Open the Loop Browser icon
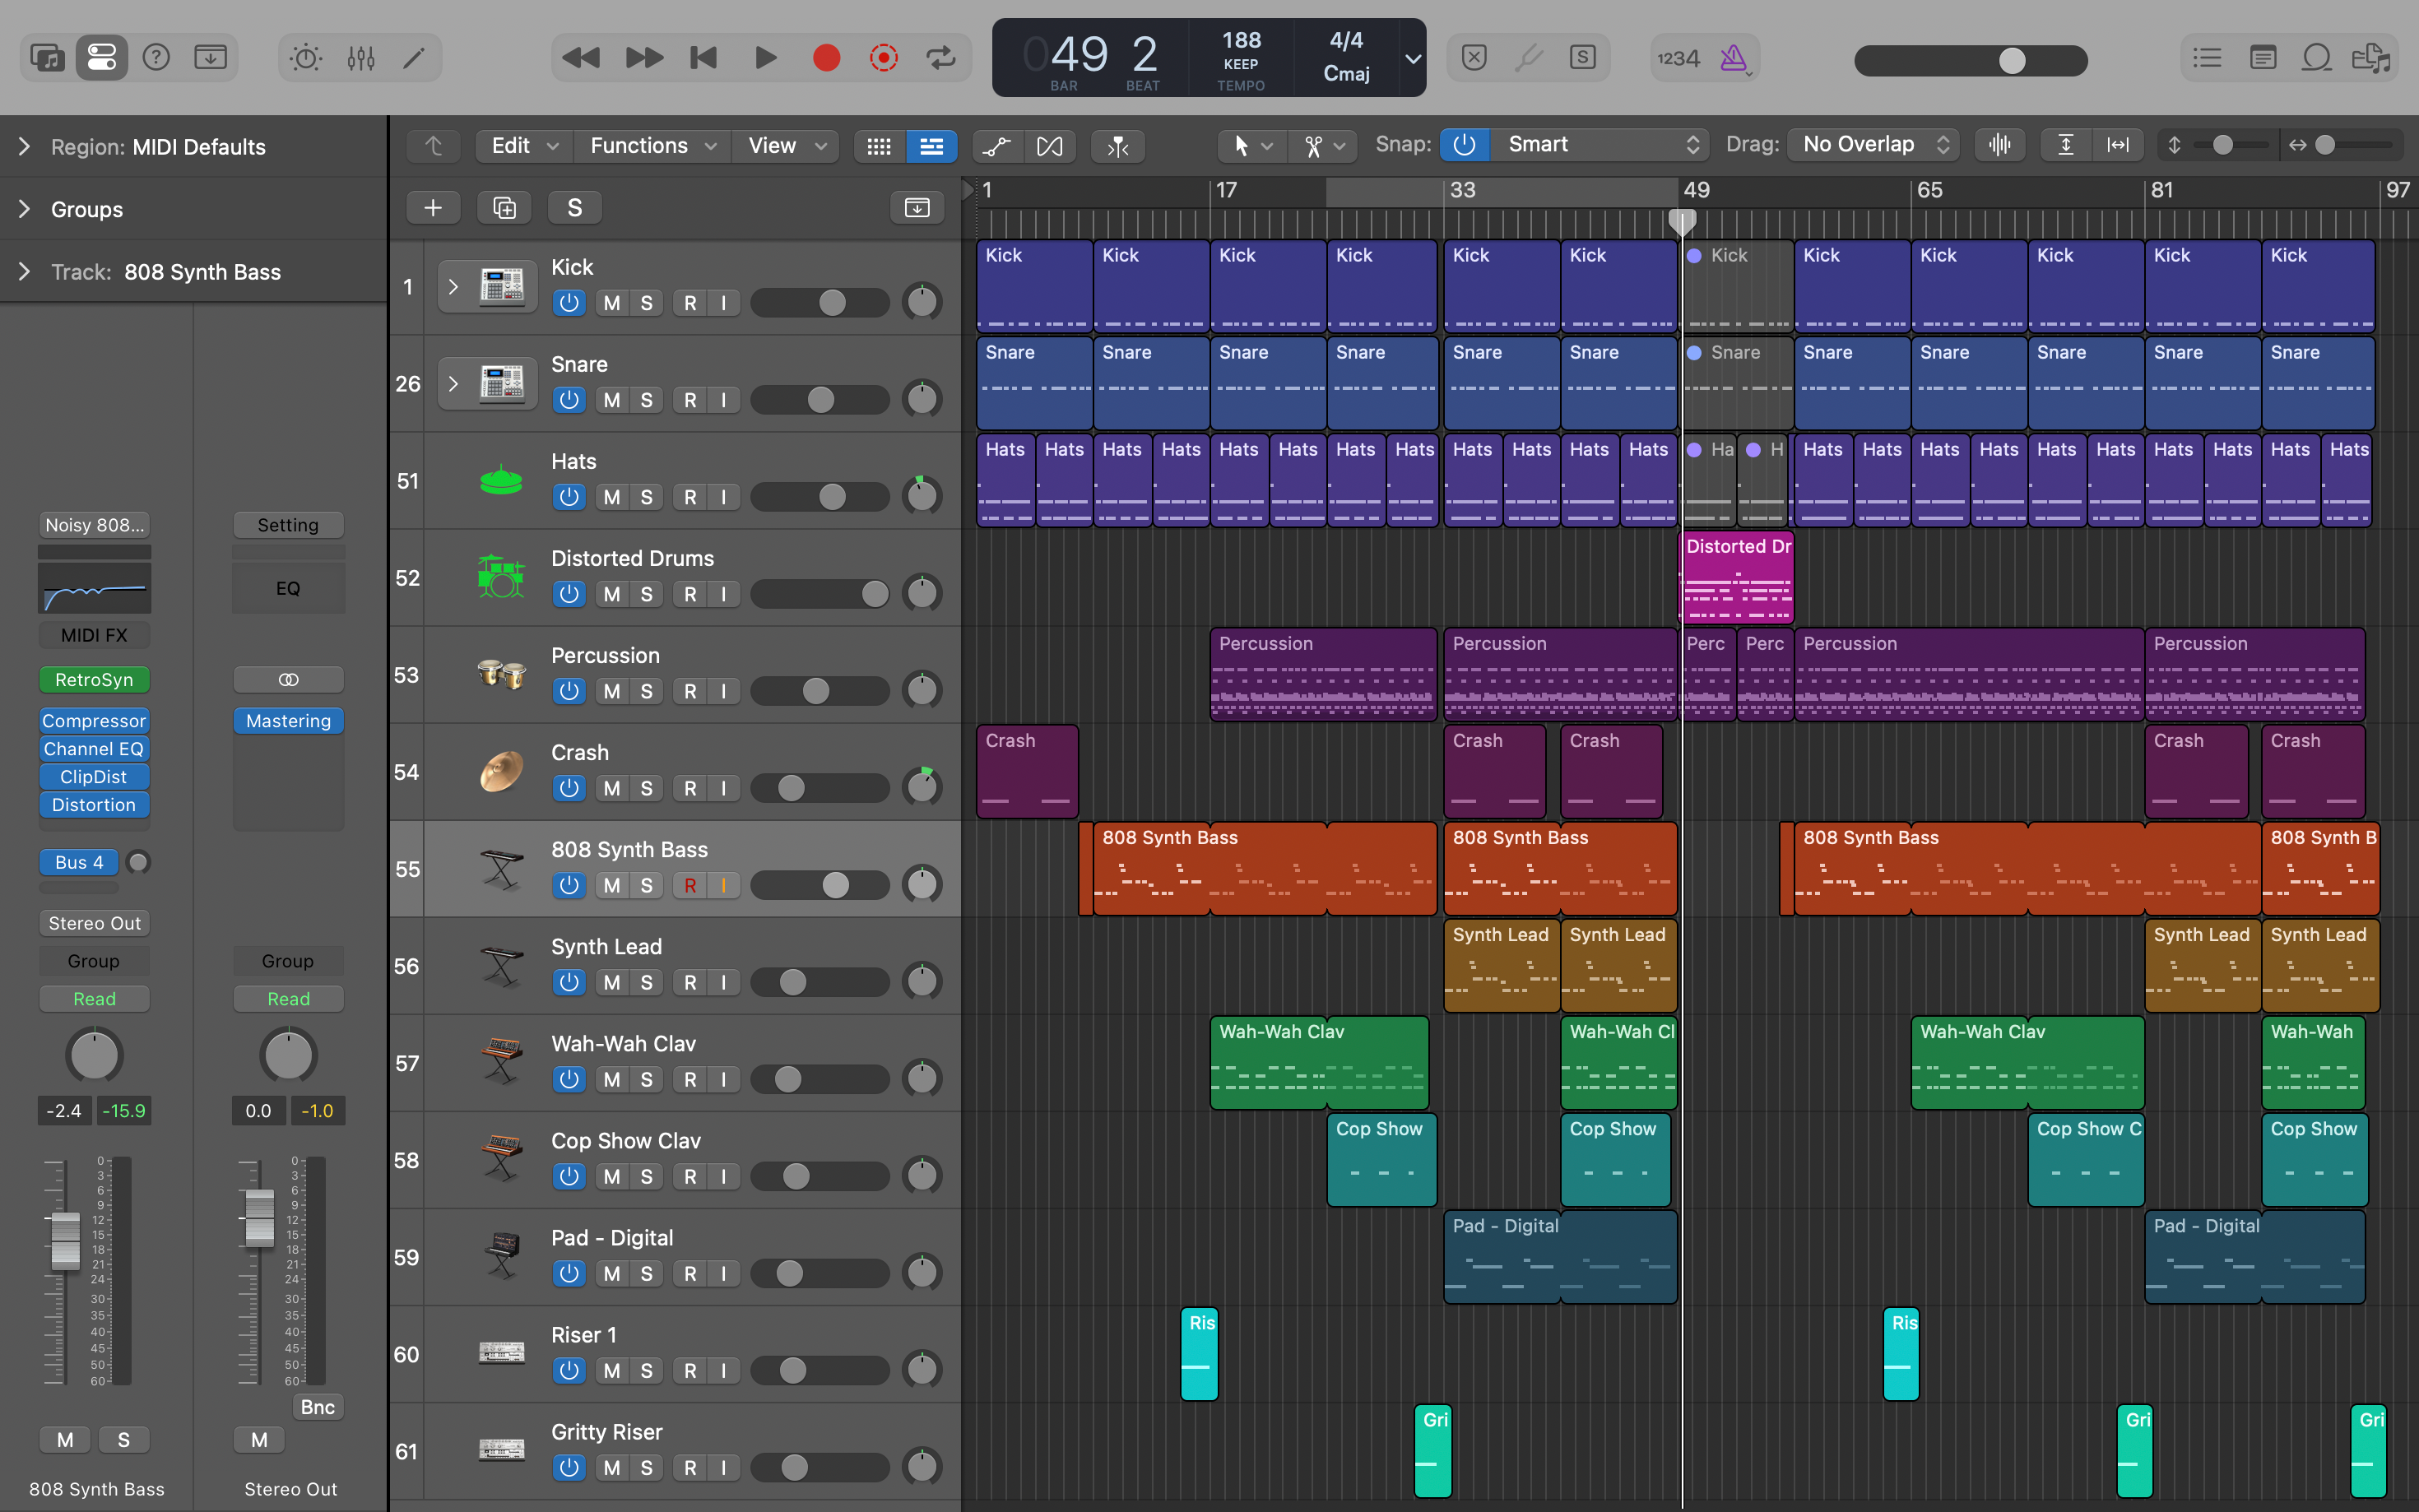Viewport: 2419px width, 1512px height. (x=2316, y=58)
